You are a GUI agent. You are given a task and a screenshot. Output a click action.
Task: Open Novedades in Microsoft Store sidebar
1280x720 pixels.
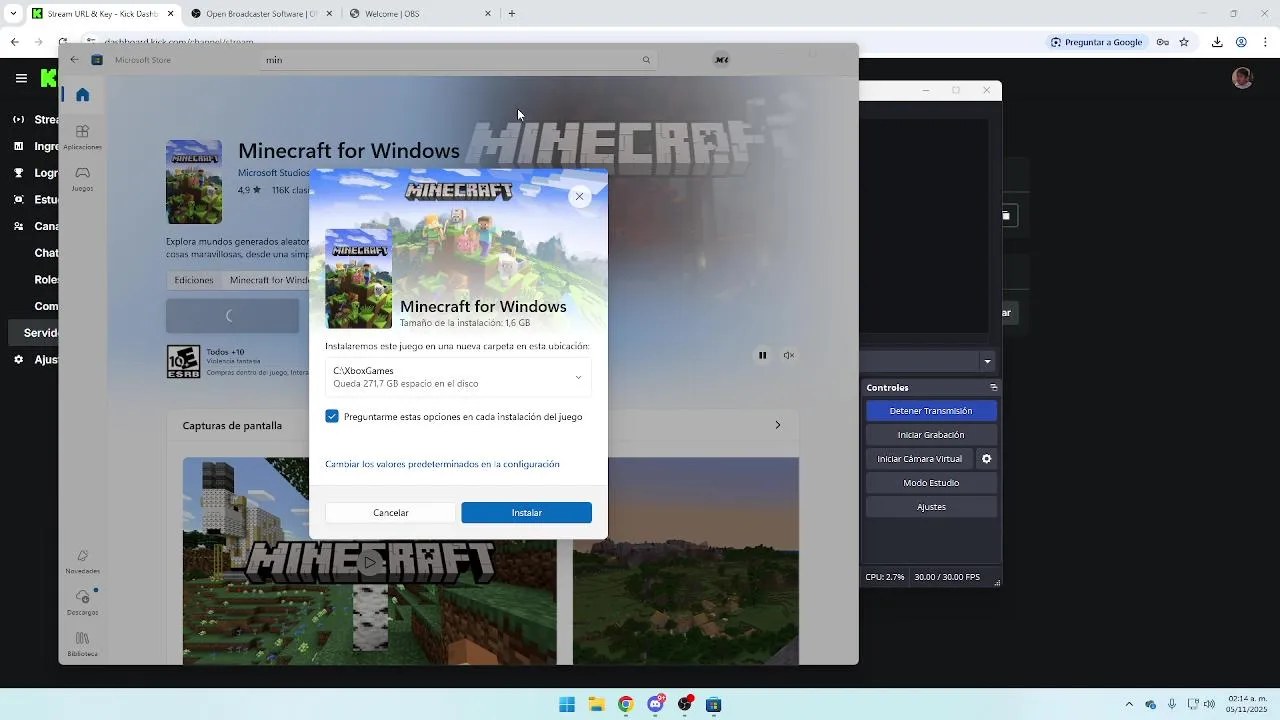(82, 561)
